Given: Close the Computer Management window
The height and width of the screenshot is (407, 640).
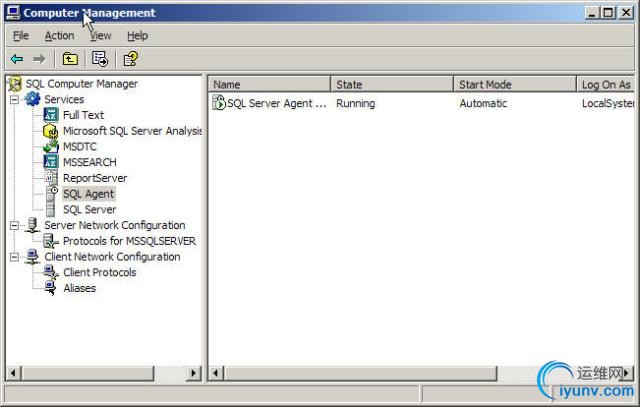Looking at the screenshot, I should click(x=626, y=13).
